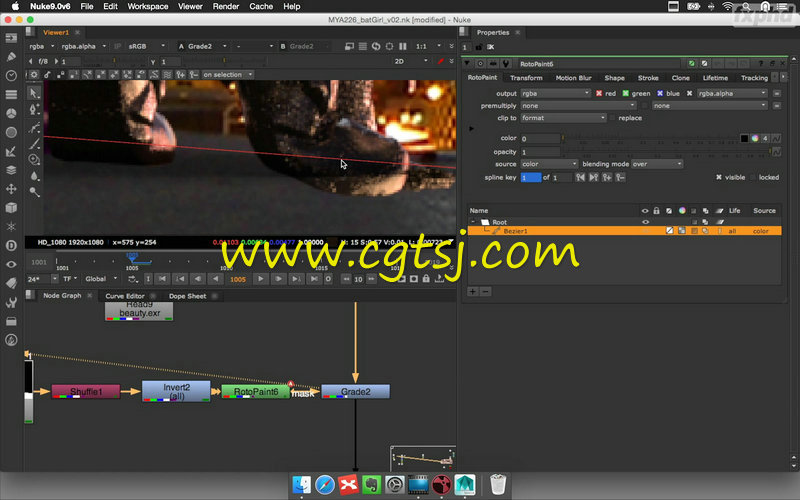
Task: Switch to the Motion Blur tab
Action: (573, 78)
